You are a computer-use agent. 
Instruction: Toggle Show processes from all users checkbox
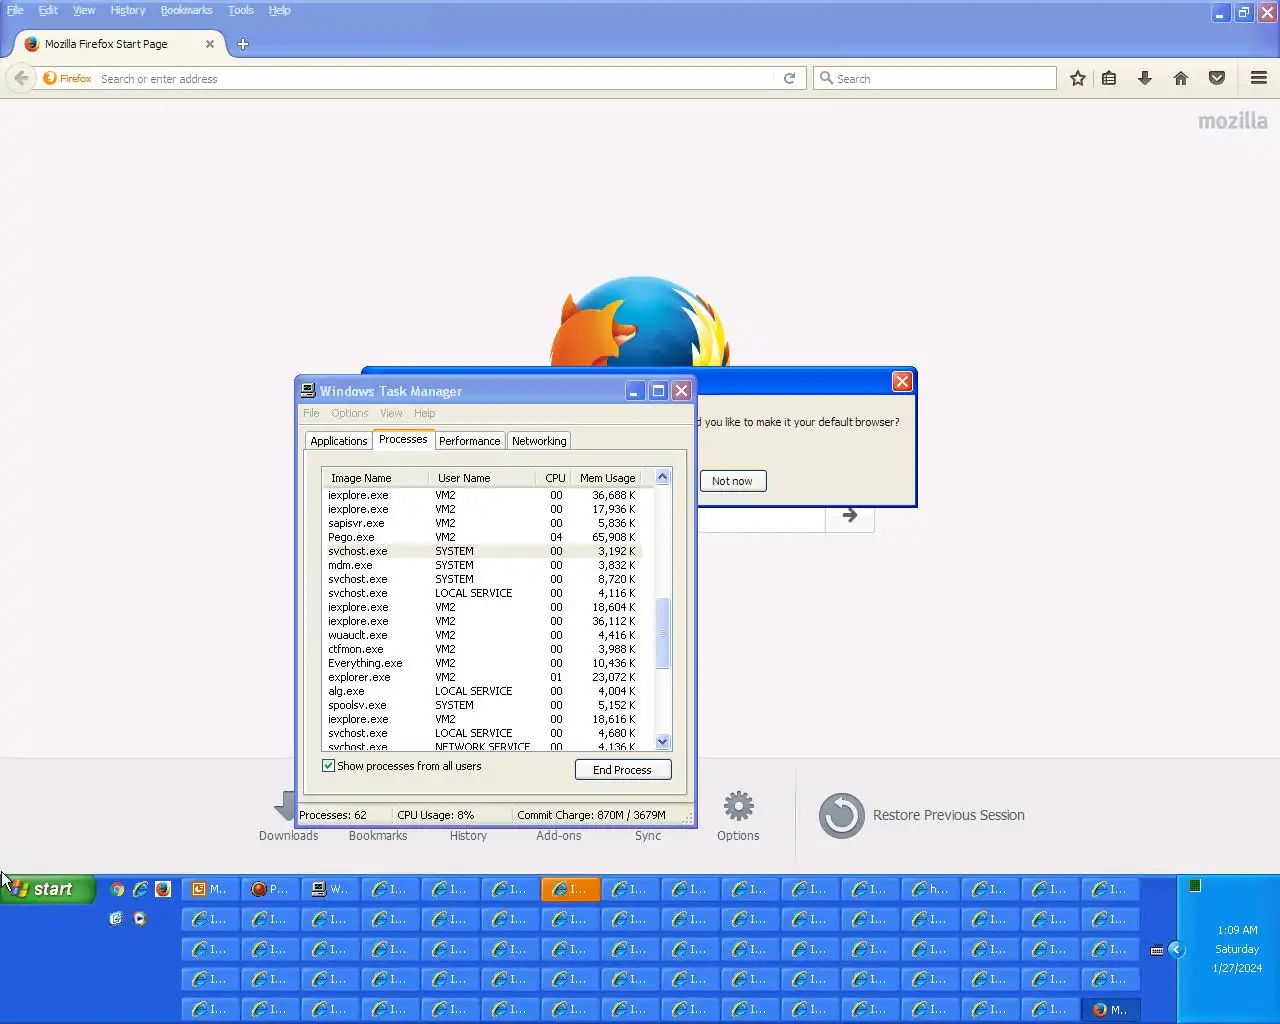coord(328,766)
